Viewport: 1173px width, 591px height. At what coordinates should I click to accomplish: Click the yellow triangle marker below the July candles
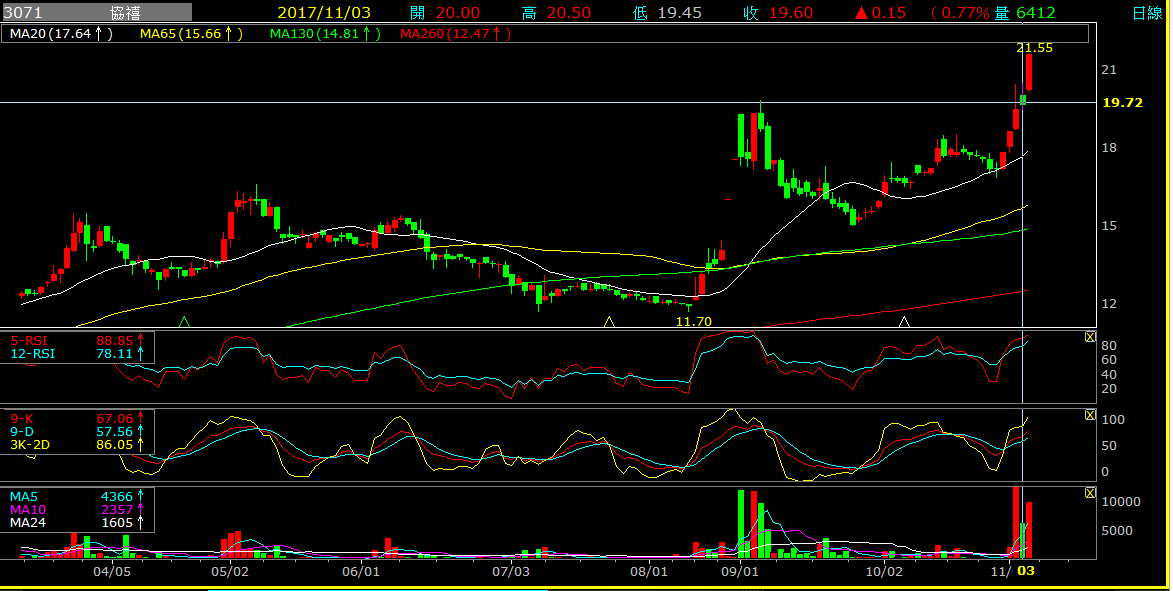[x=609, y=322]
